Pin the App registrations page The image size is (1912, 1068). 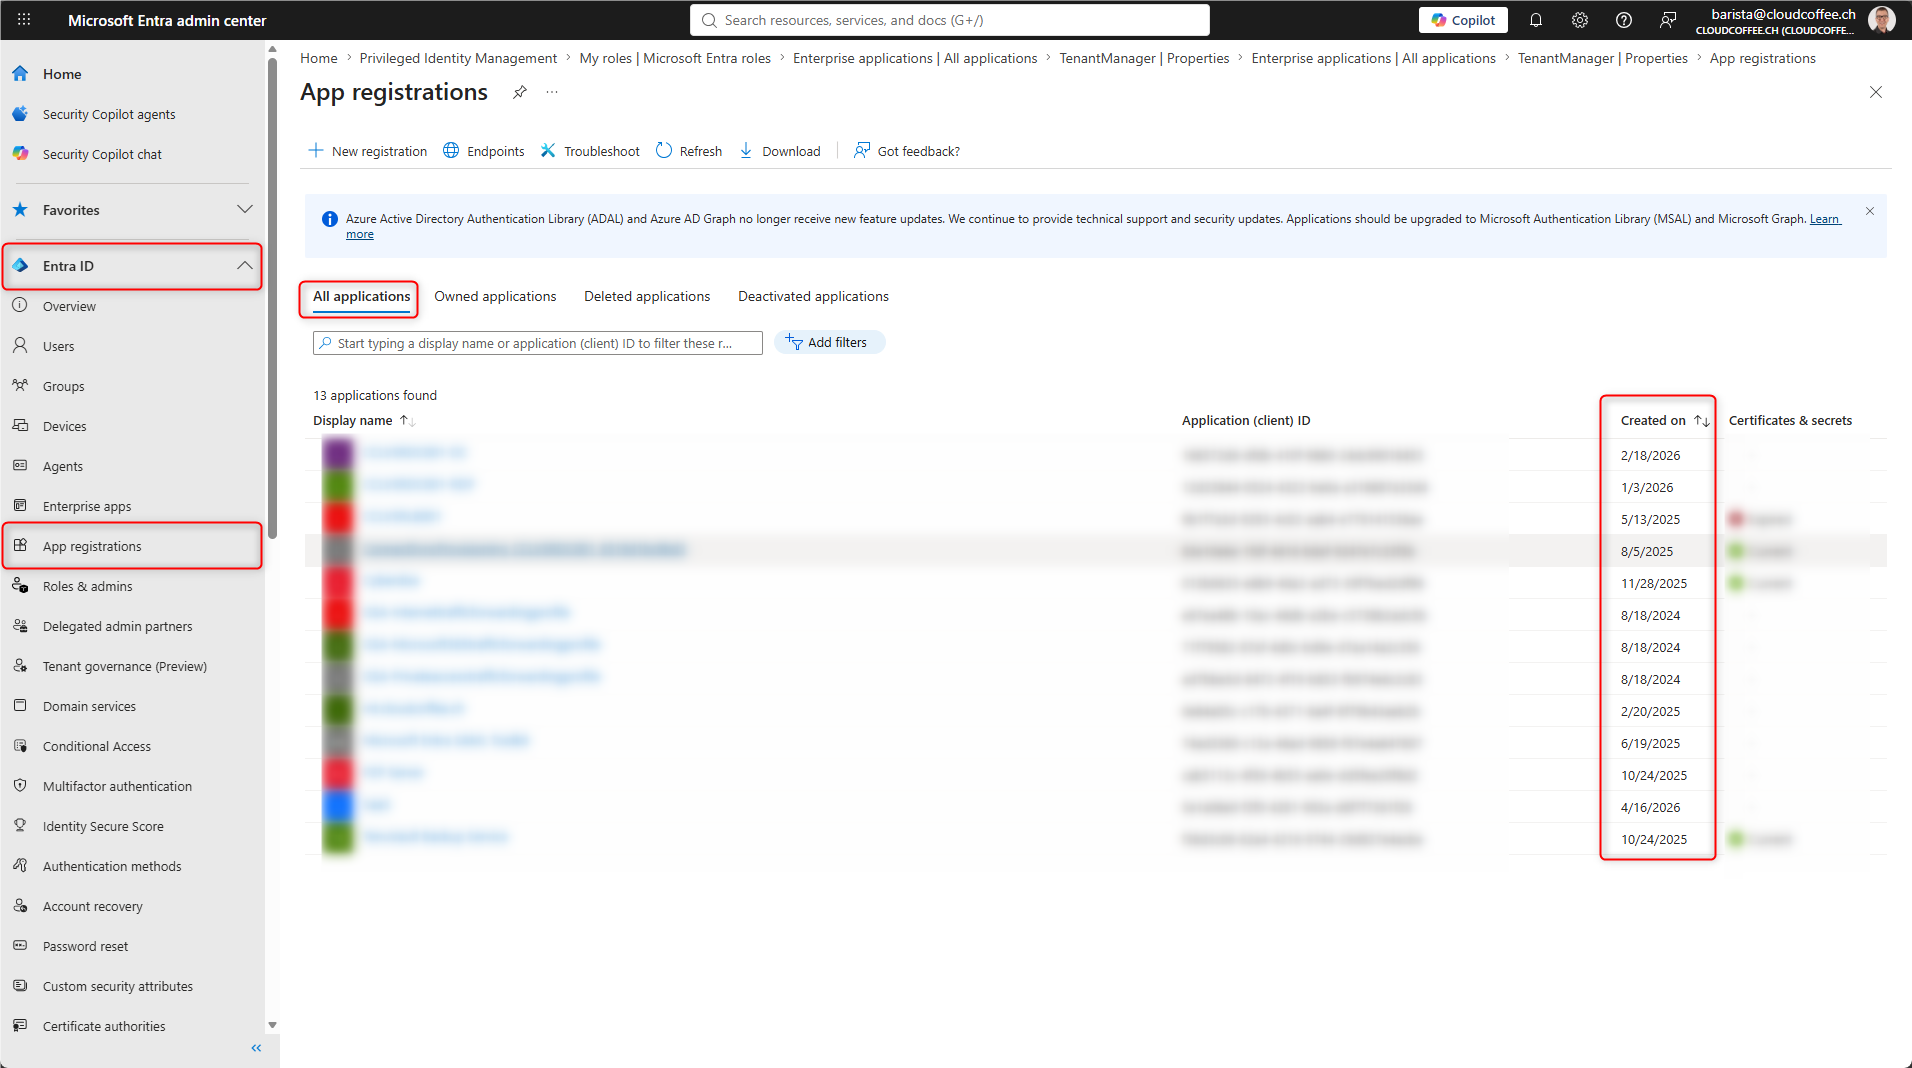pyautogui.click(x=520, y=92)
